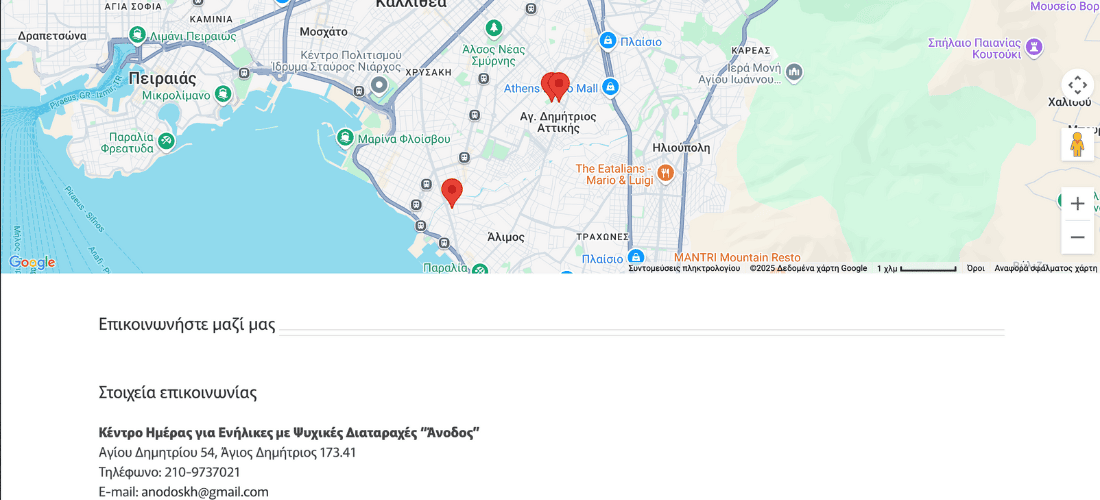Open the Google logo on the map

coord(32,263)
